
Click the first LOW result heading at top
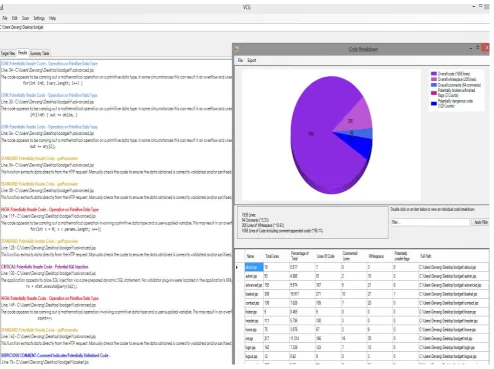tap(49, 64)
